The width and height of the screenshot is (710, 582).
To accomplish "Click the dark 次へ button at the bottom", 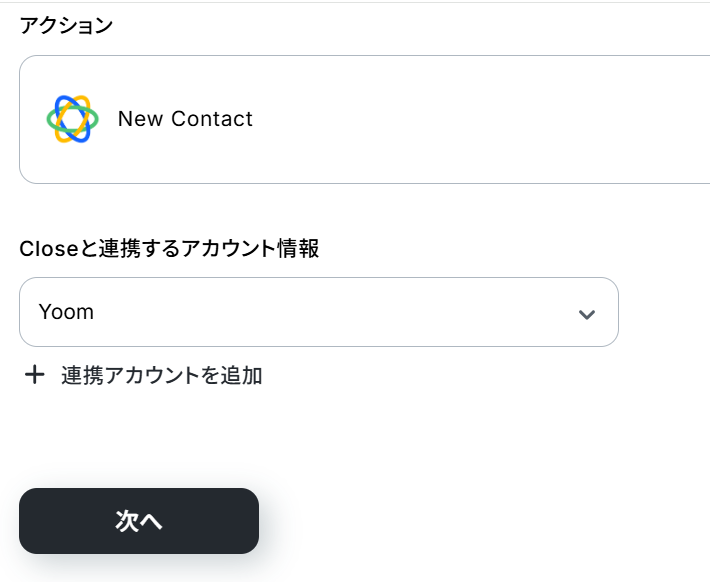I will pos(139,521).
